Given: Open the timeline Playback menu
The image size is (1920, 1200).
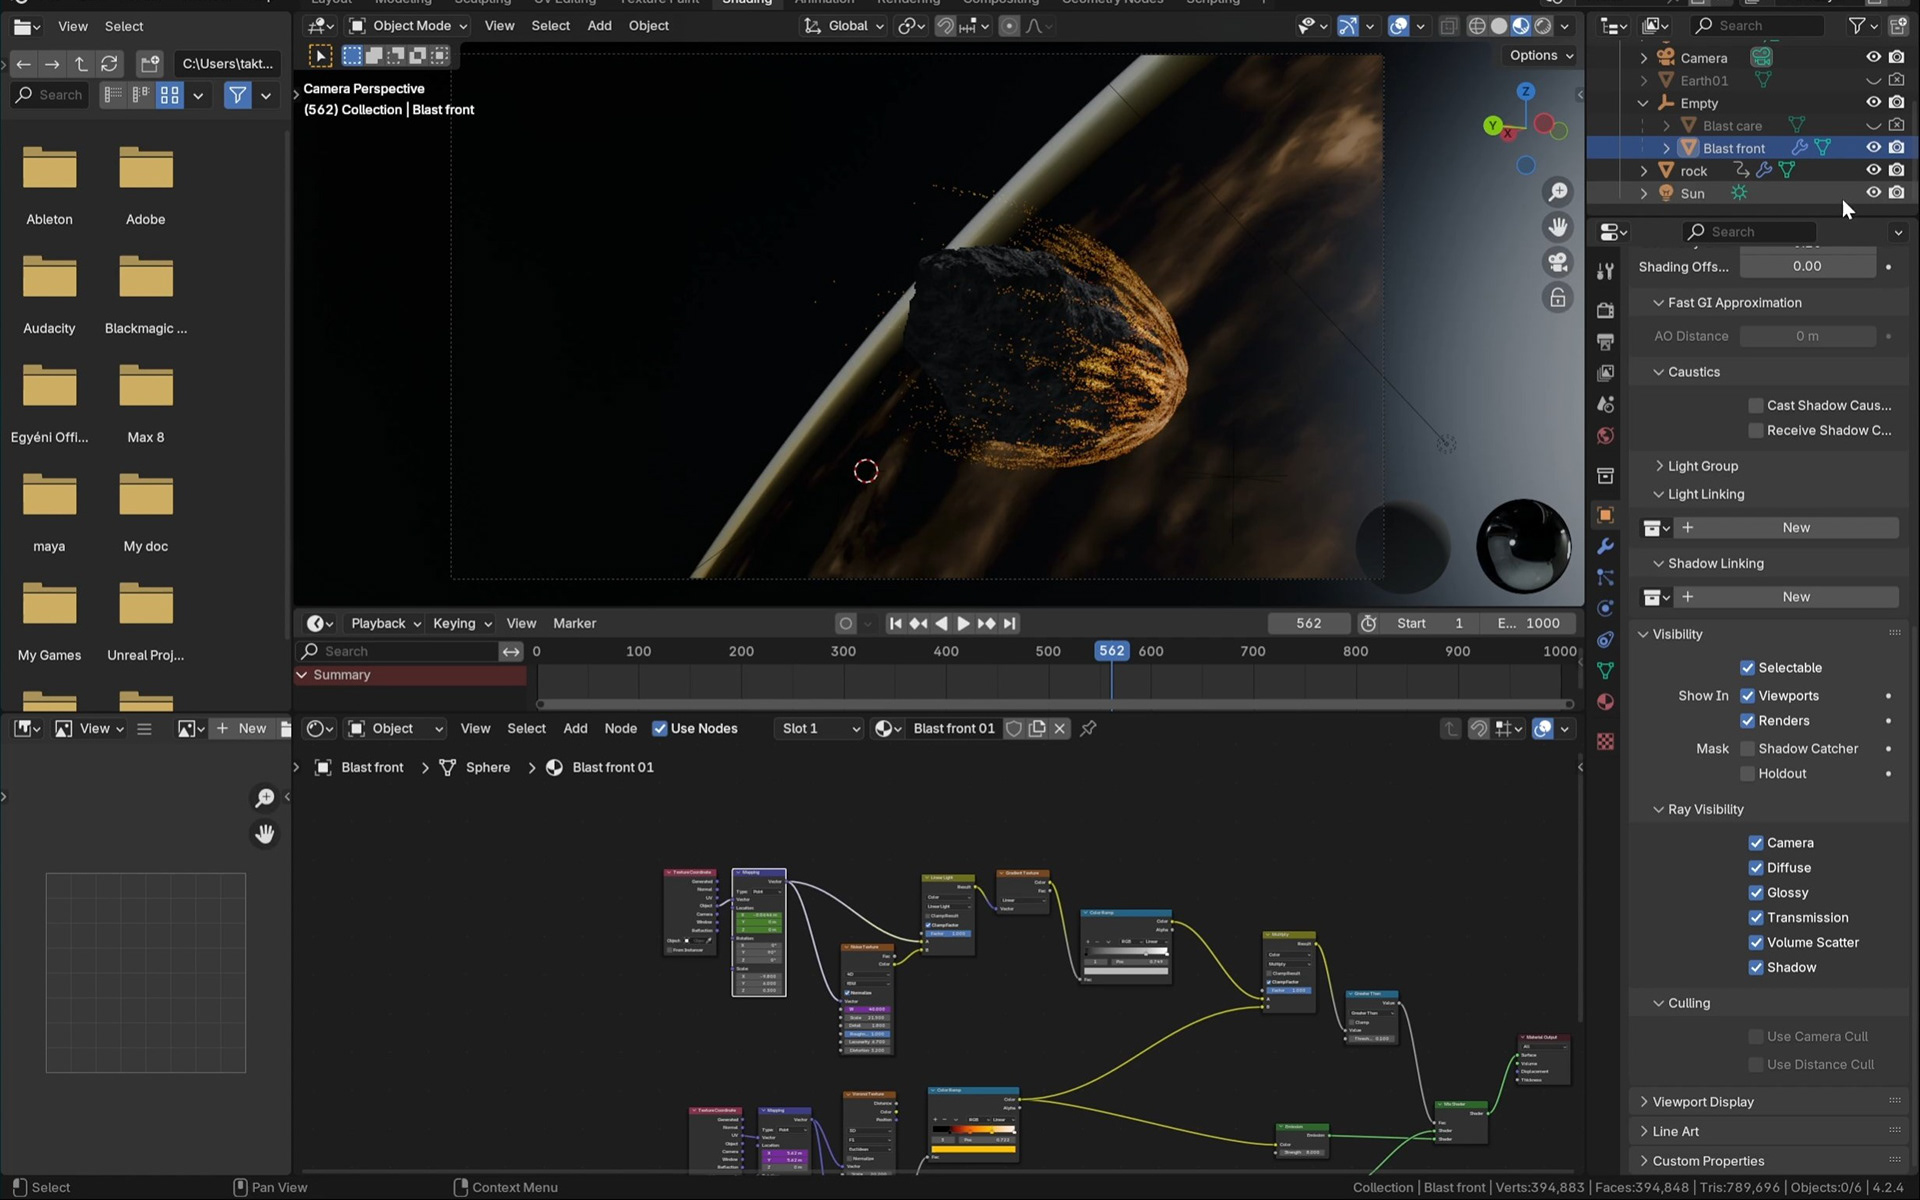Looking at the screenshot, I should [385, 623].
